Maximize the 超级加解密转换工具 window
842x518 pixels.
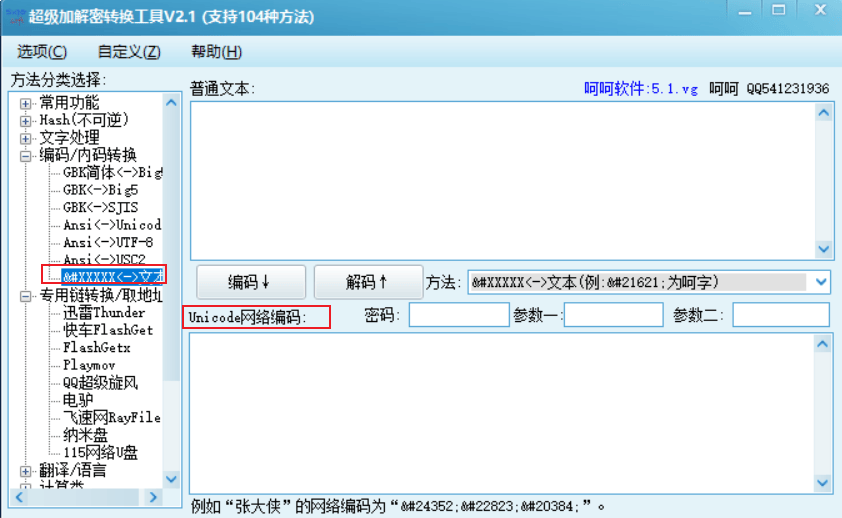[x=779, y=11]
